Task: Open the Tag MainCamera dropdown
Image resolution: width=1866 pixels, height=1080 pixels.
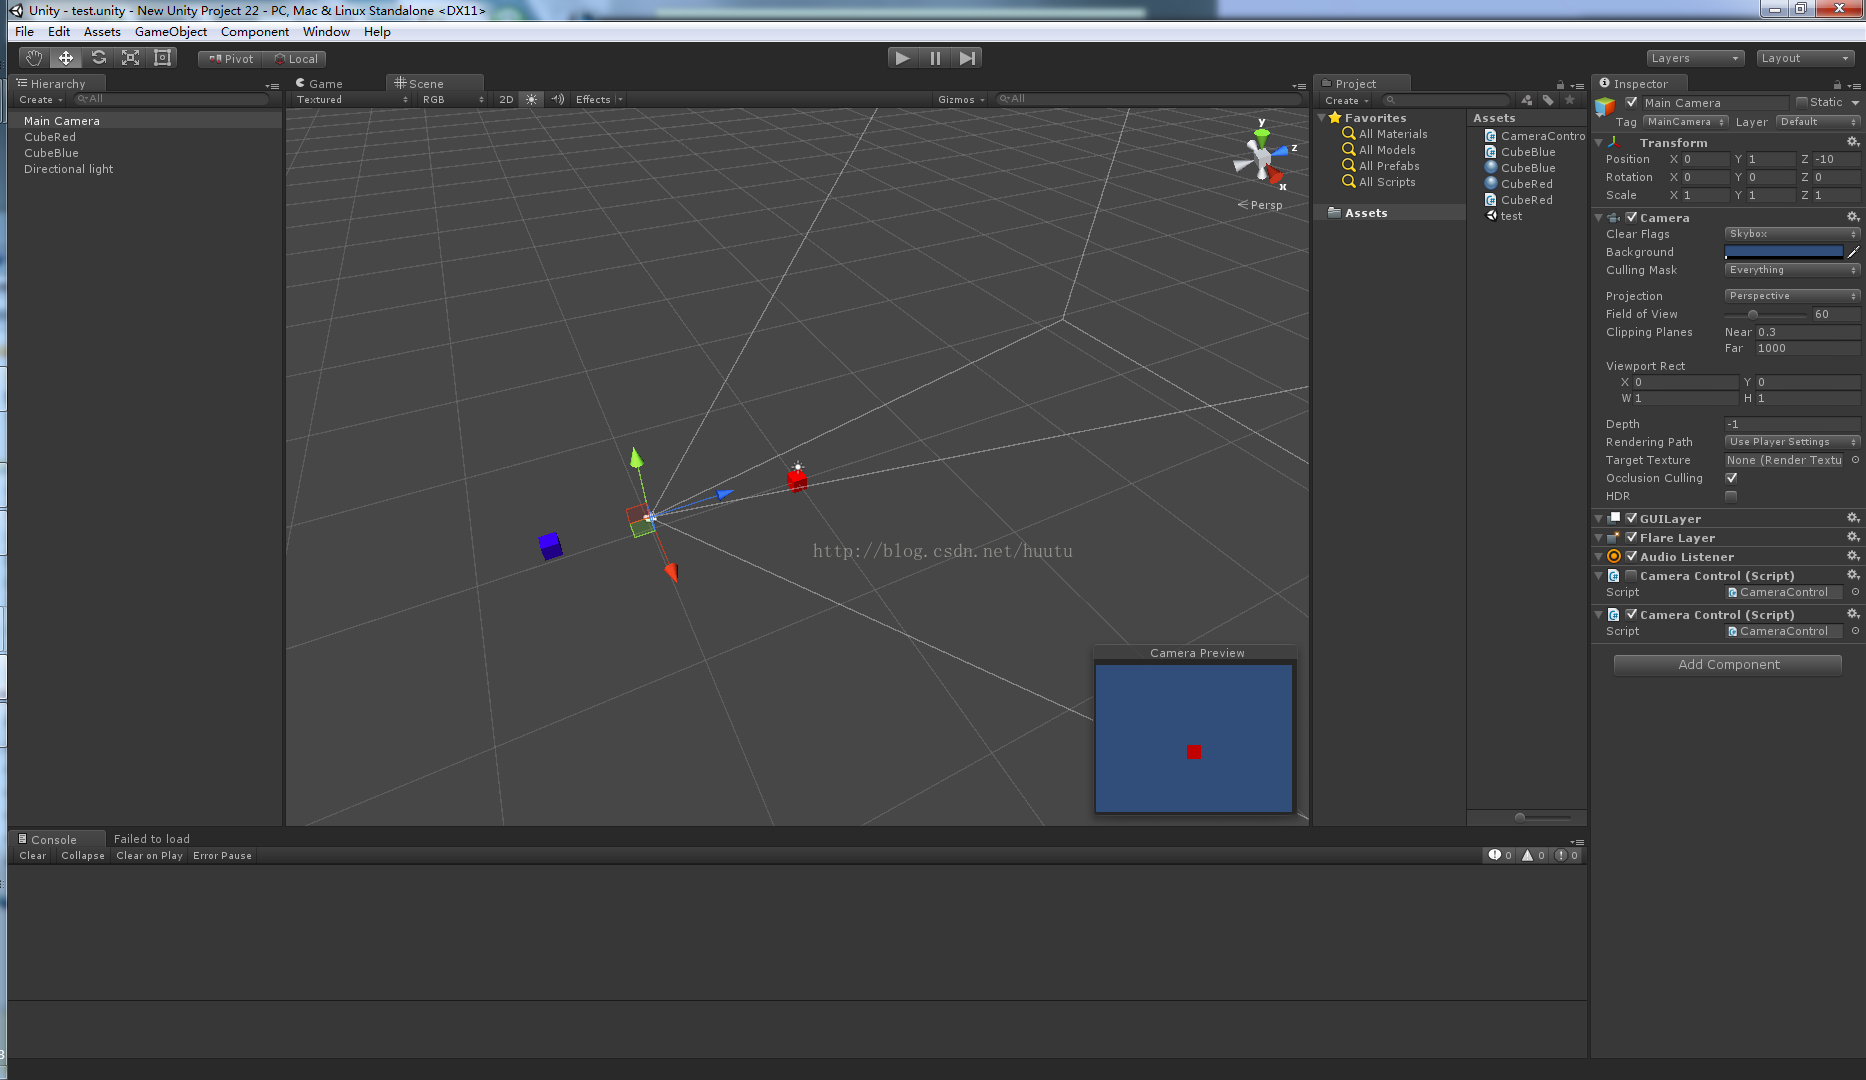Action: 1686,122
